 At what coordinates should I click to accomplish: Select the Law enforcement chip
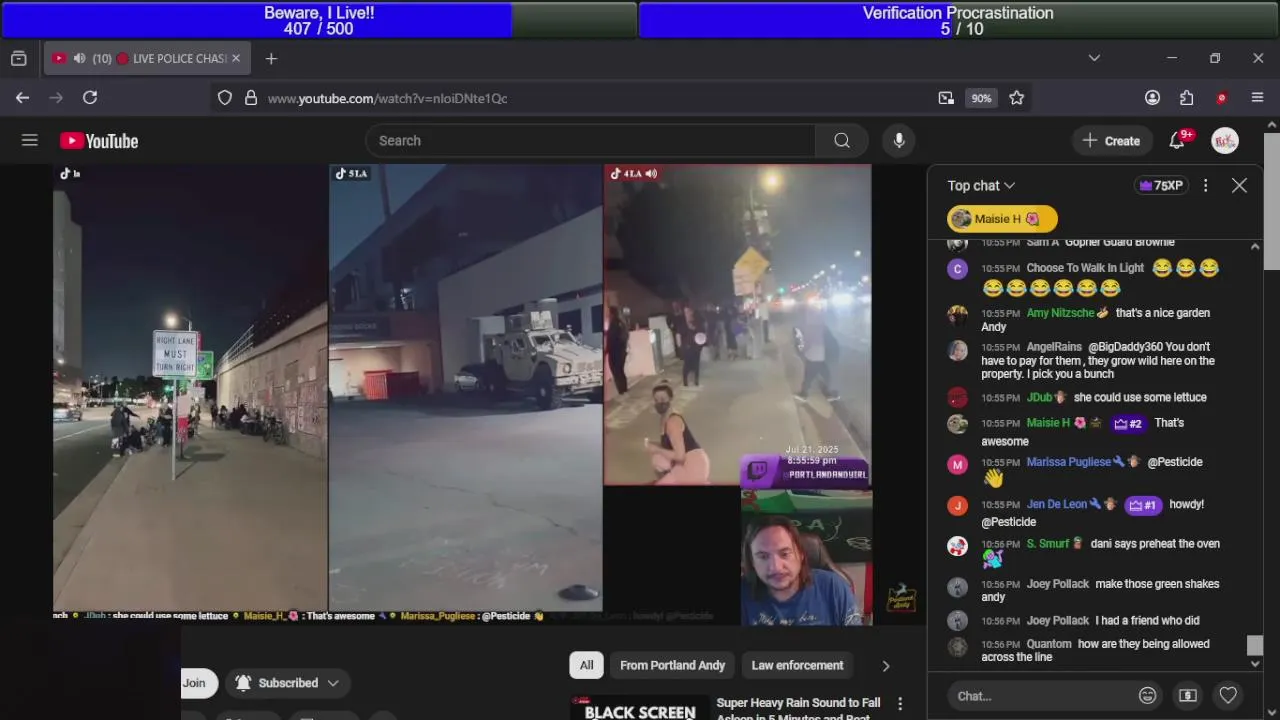coord(797,665)
